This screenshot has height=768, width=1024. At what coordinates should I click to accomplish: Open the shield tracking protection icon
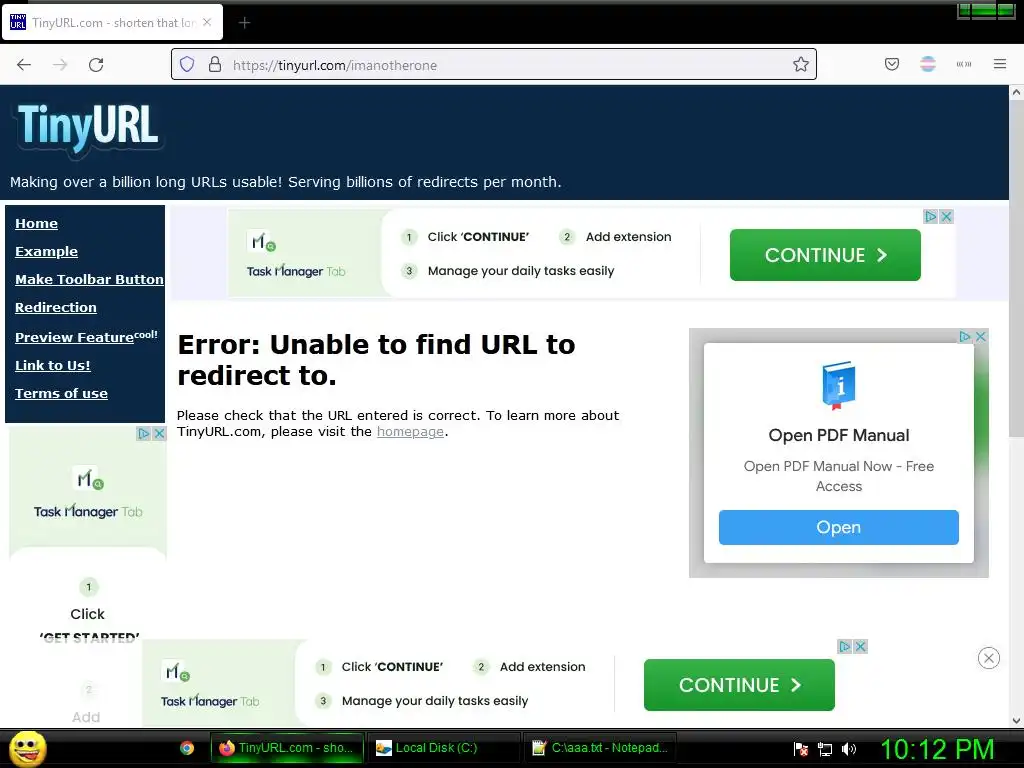pos(187,64)
